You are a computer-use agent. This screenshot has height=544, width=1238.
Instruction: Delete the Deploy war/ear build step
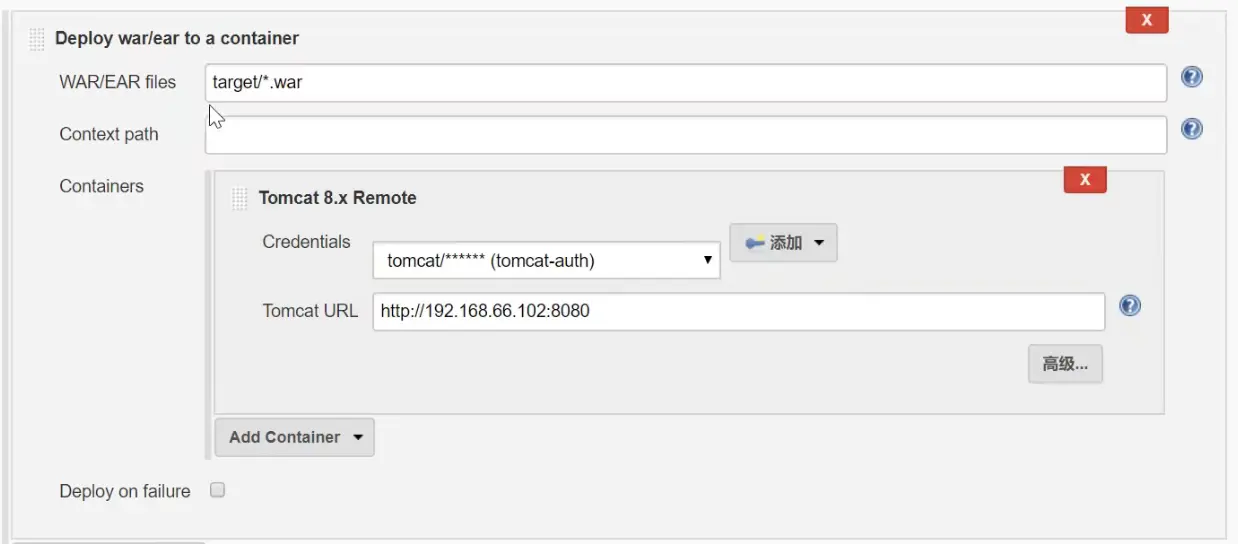(x=1146, y=20)
